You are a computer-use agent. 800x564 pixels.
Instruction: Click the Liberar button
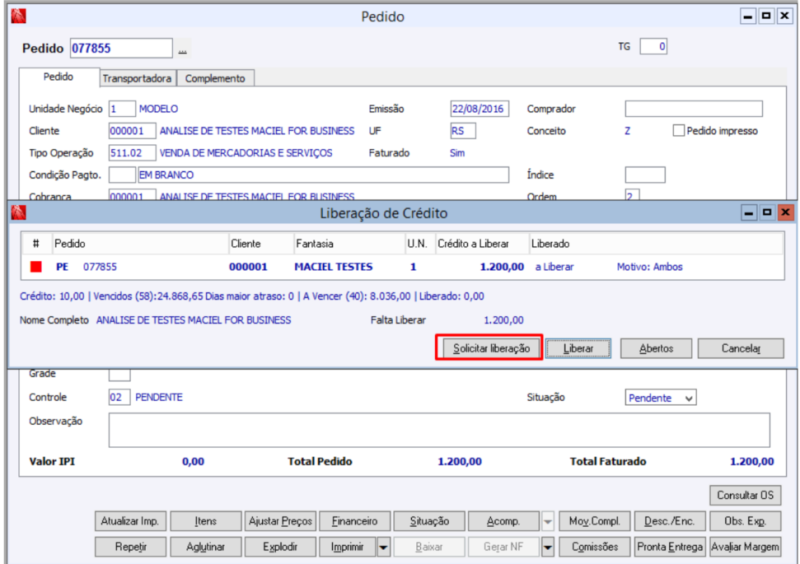(x=578, y=348)
